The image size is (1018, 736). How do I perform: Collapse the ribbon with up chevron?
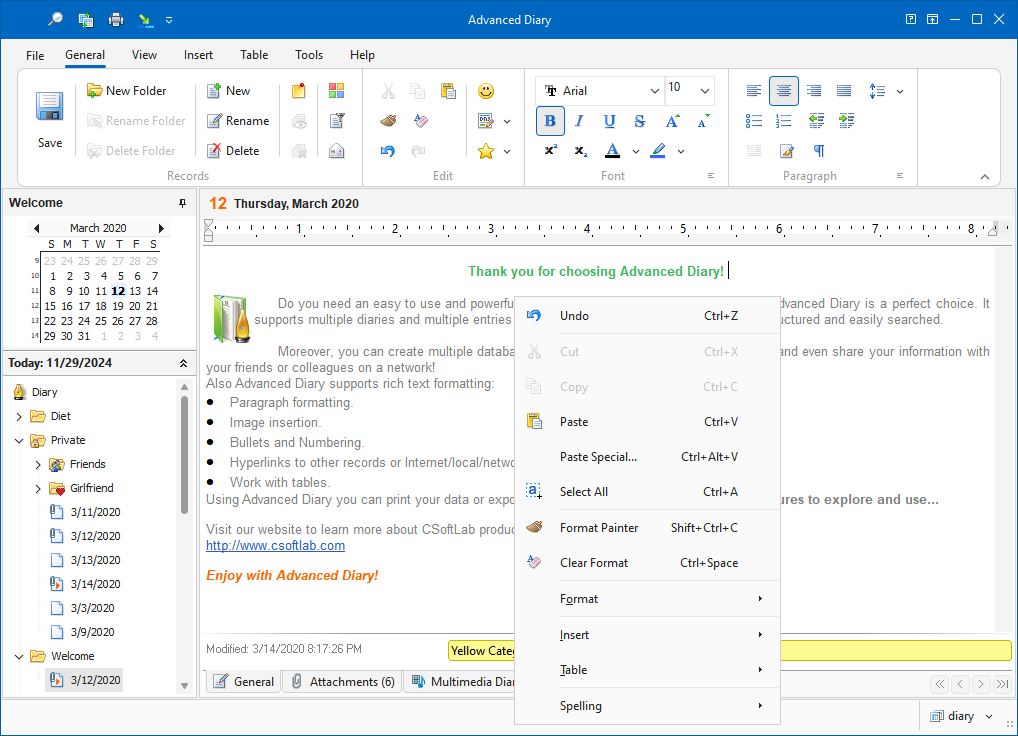click(985, 177)
